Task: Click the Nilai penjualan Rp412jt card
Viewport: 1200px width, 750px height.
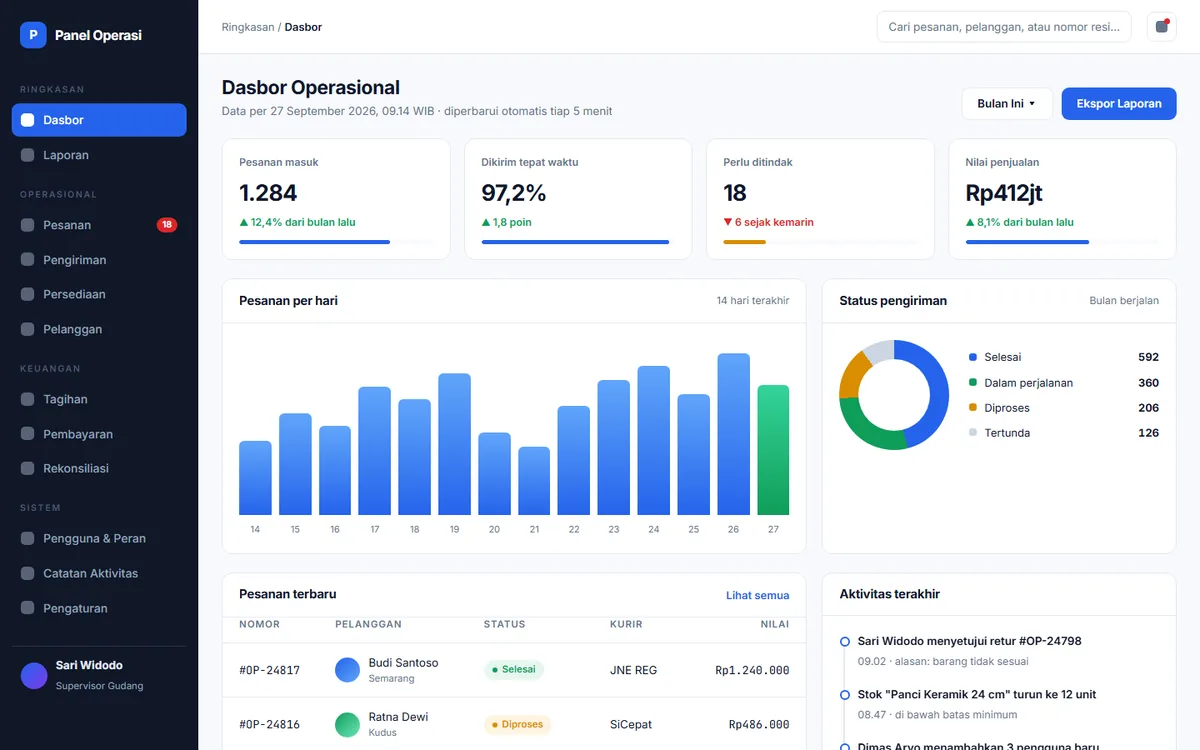Action: coord(1062,199)
